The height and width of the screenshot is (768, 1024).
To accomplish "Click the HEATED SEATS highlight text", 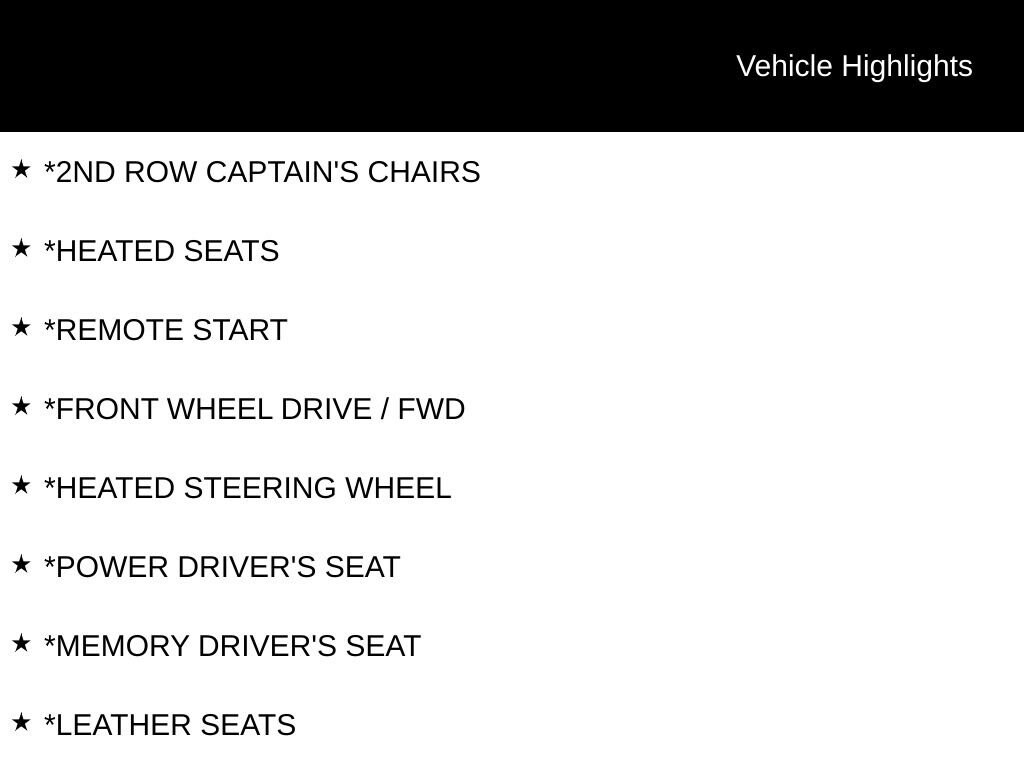I will tap(167, 251).
